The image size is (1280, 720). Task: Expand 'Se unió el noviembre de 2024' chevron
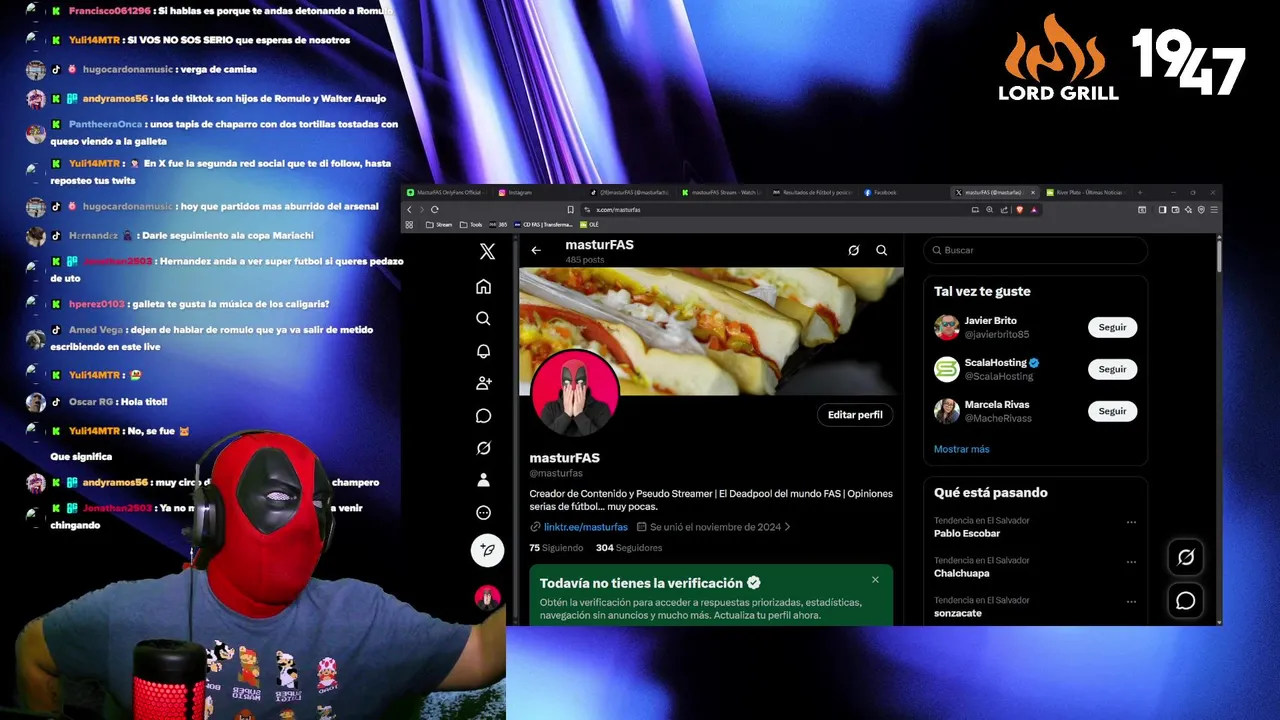[788, 527]
